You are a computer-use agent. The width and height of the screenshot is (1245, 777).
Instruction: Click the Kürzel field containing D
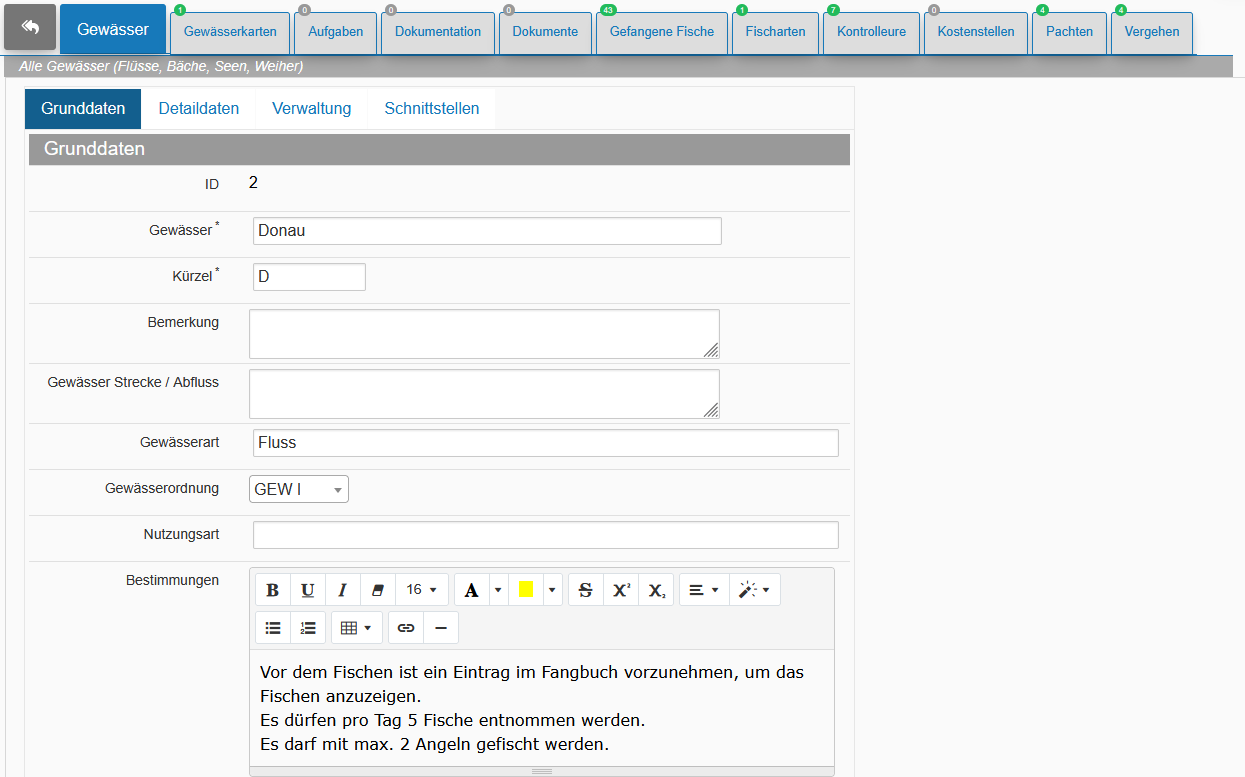coord(309,277)
